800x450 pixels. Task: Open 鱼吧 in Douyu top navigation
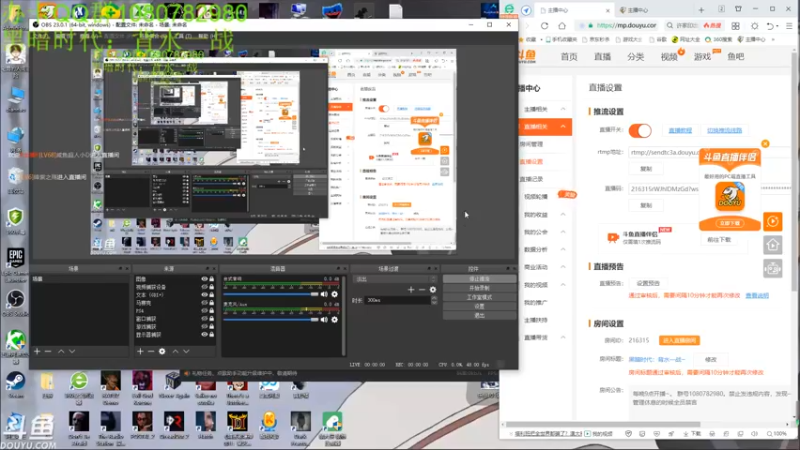point(736,57)
